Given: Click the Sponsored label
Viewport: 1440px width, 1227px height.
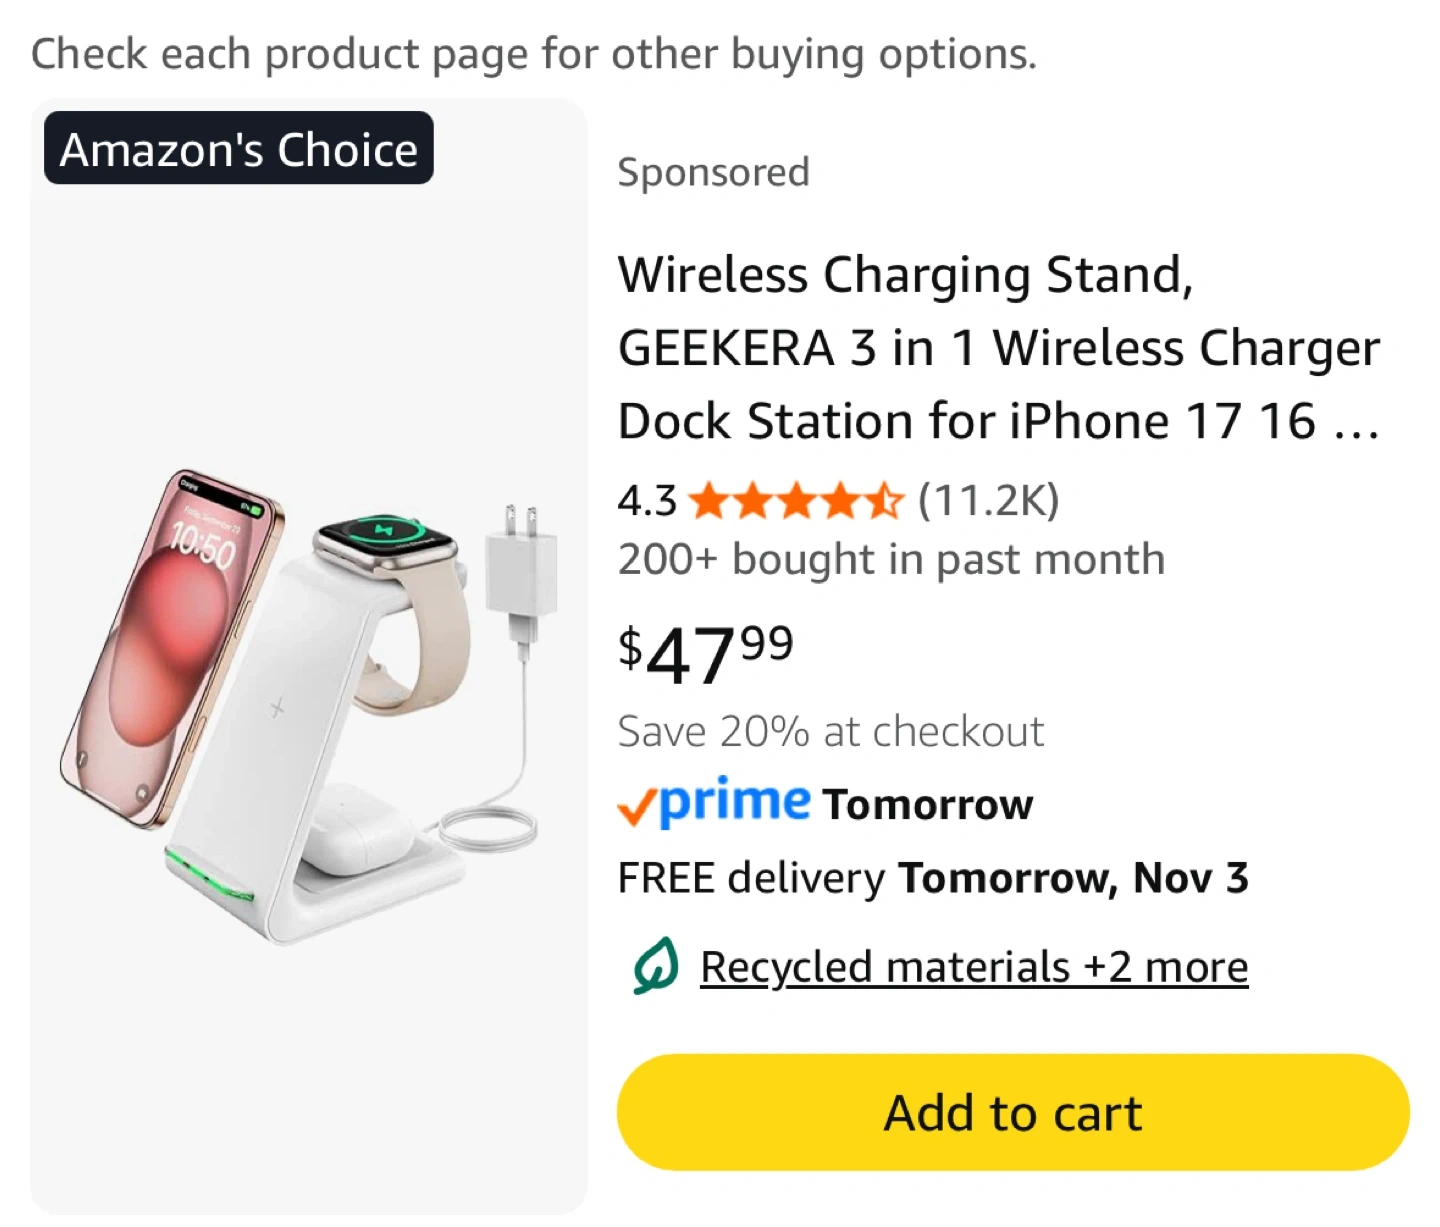Looking at the screenshot, I should (x=713, y=172).
